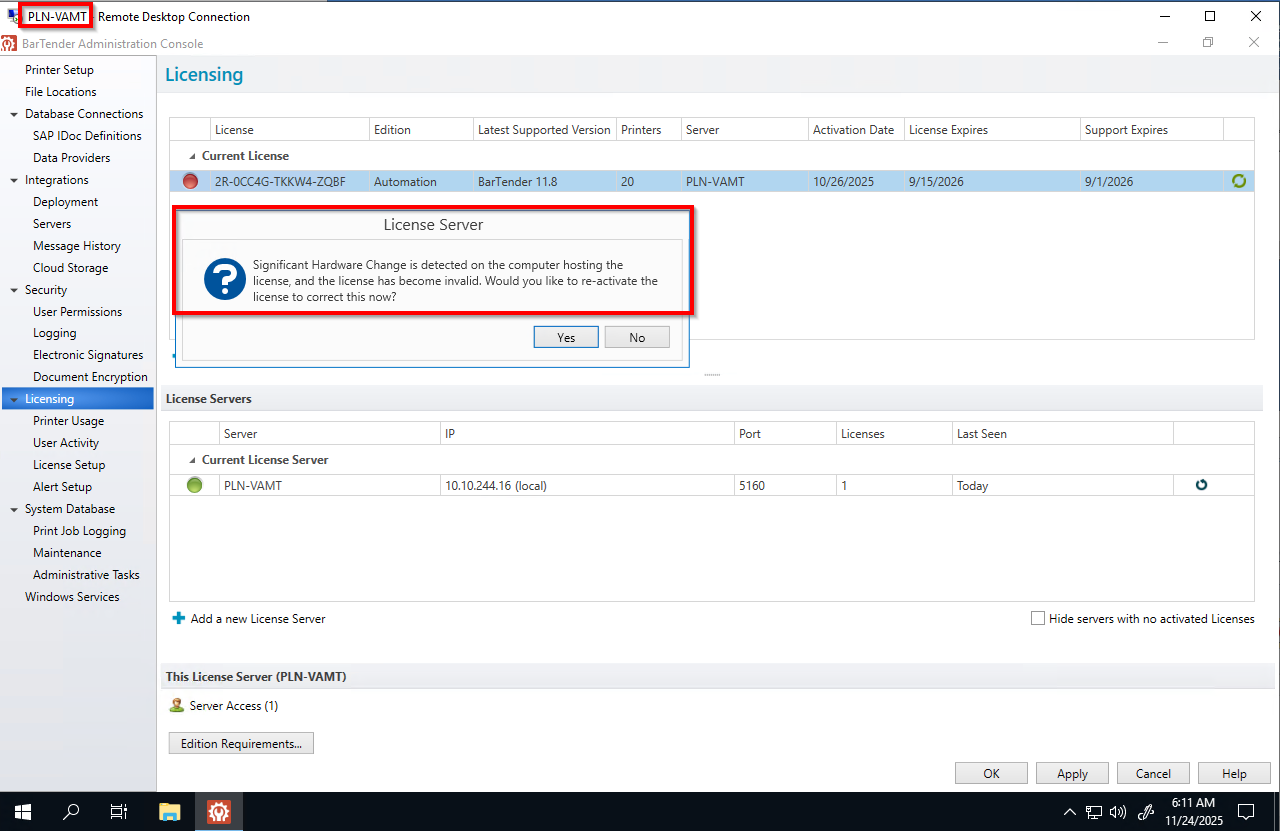Image resolution: width=1280 pixels, height=831 pixels.
Task: Click the Apply button
Action: click(1072, 773)
